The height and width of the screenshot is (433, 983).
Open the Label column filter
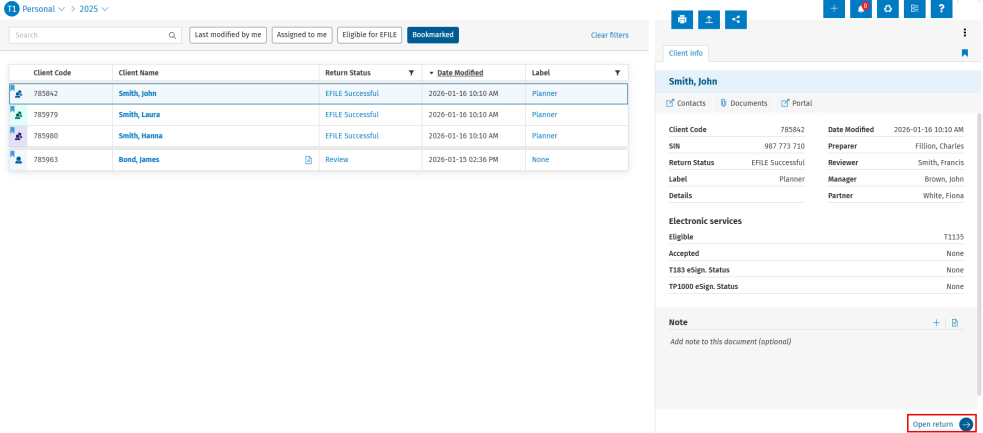[617, 73]
